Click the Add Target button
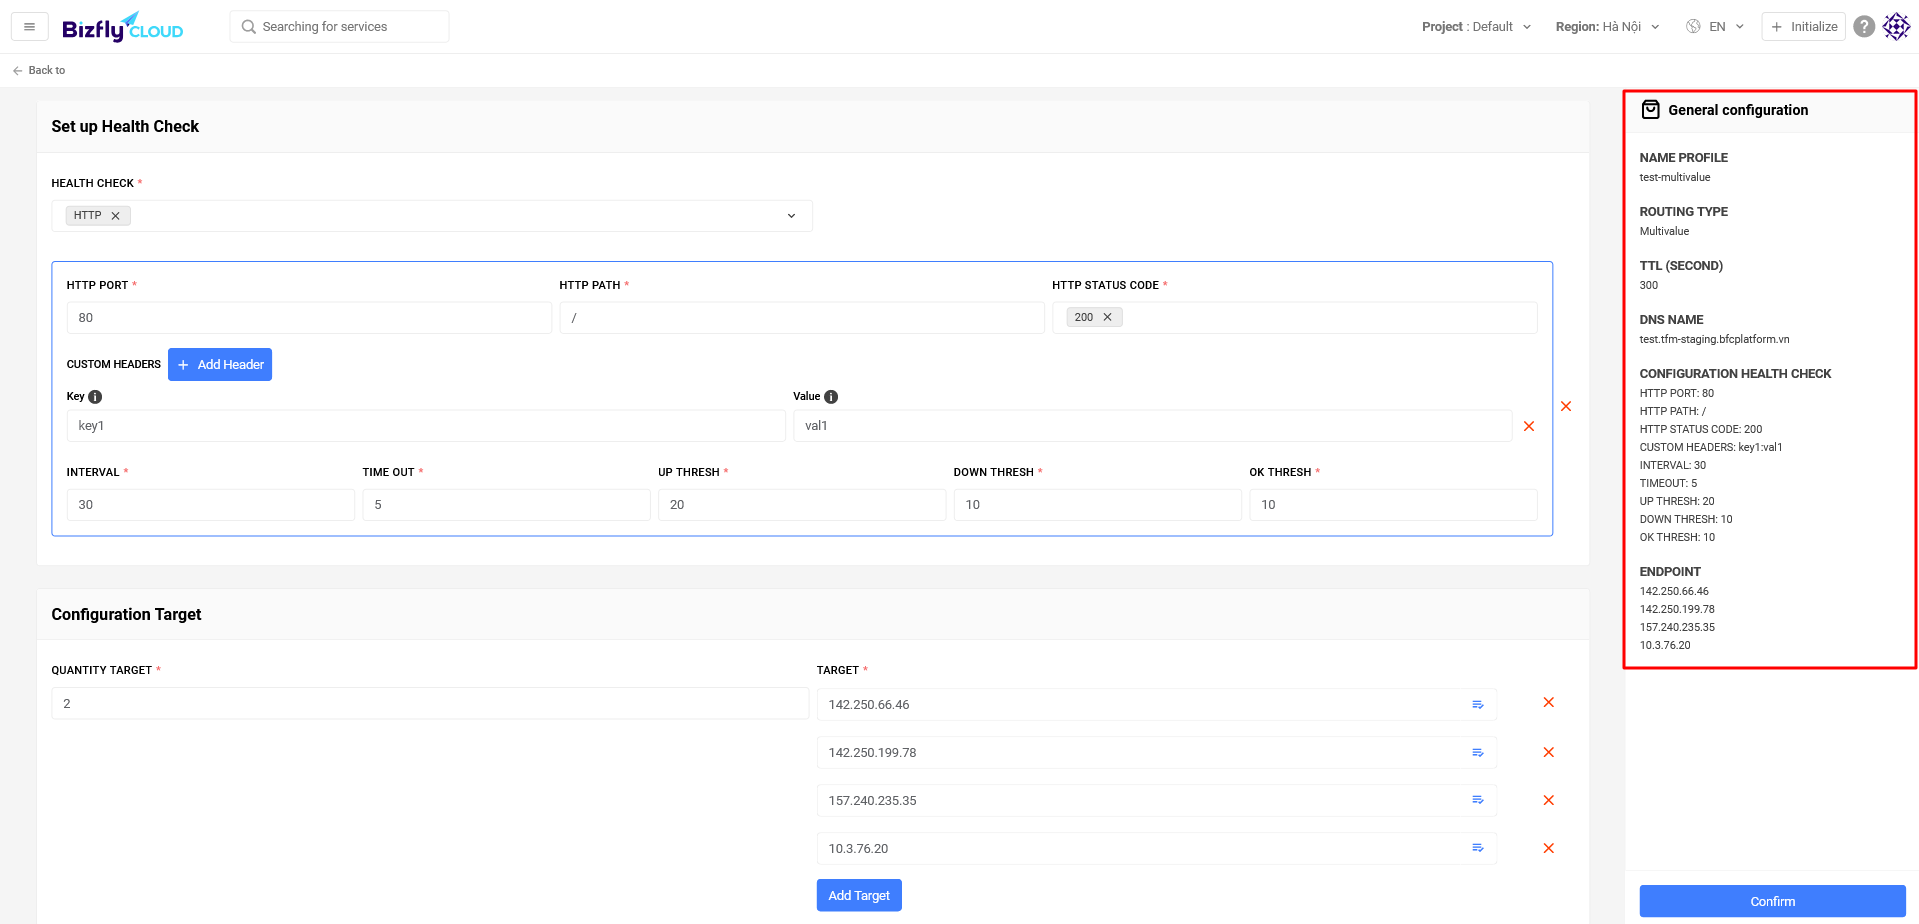Screen dimensions: 1919x924 point(859,895)
